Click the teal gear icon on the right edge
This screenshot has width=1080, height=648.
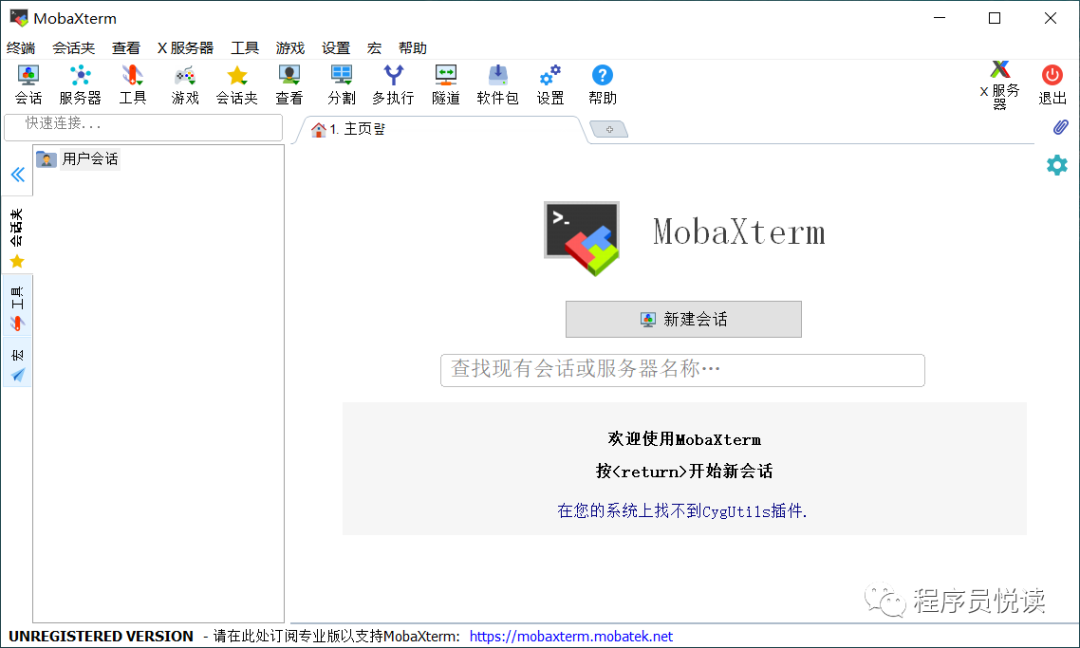pyautogui.click(x=1057, y=165)
